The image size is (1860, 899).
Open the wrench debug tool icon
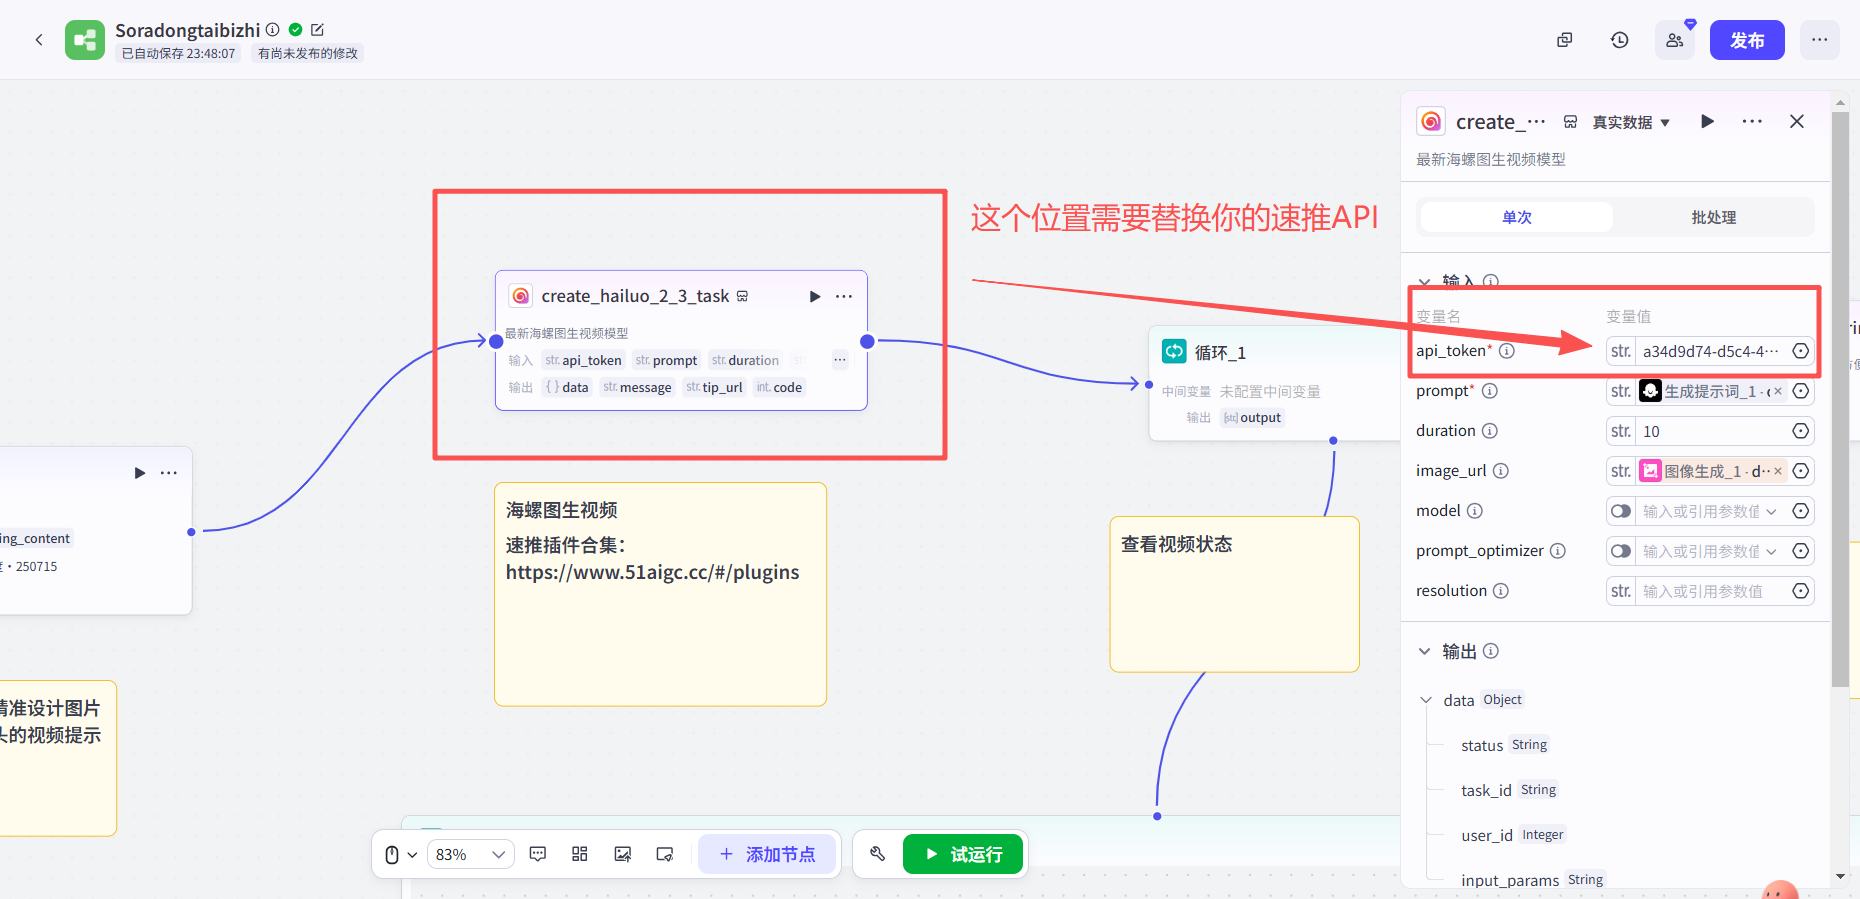point(877,854)
